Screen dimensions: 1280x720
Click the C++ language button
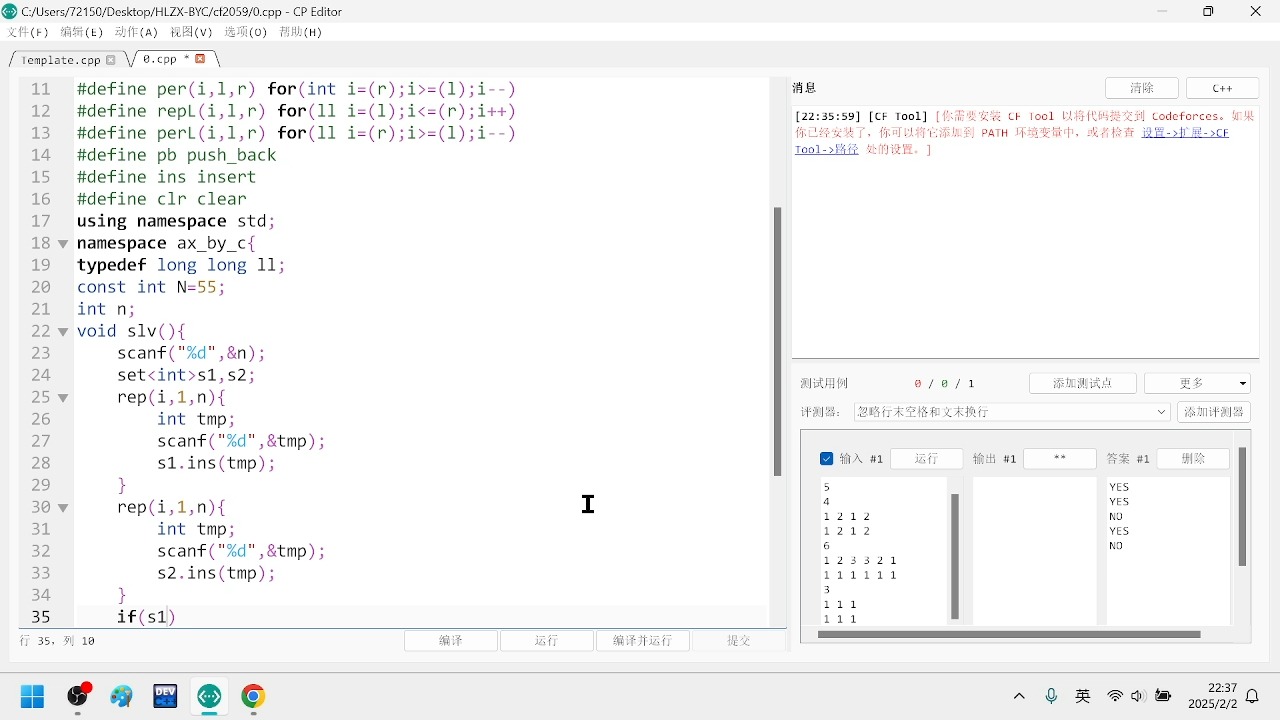pos(1222,88)
